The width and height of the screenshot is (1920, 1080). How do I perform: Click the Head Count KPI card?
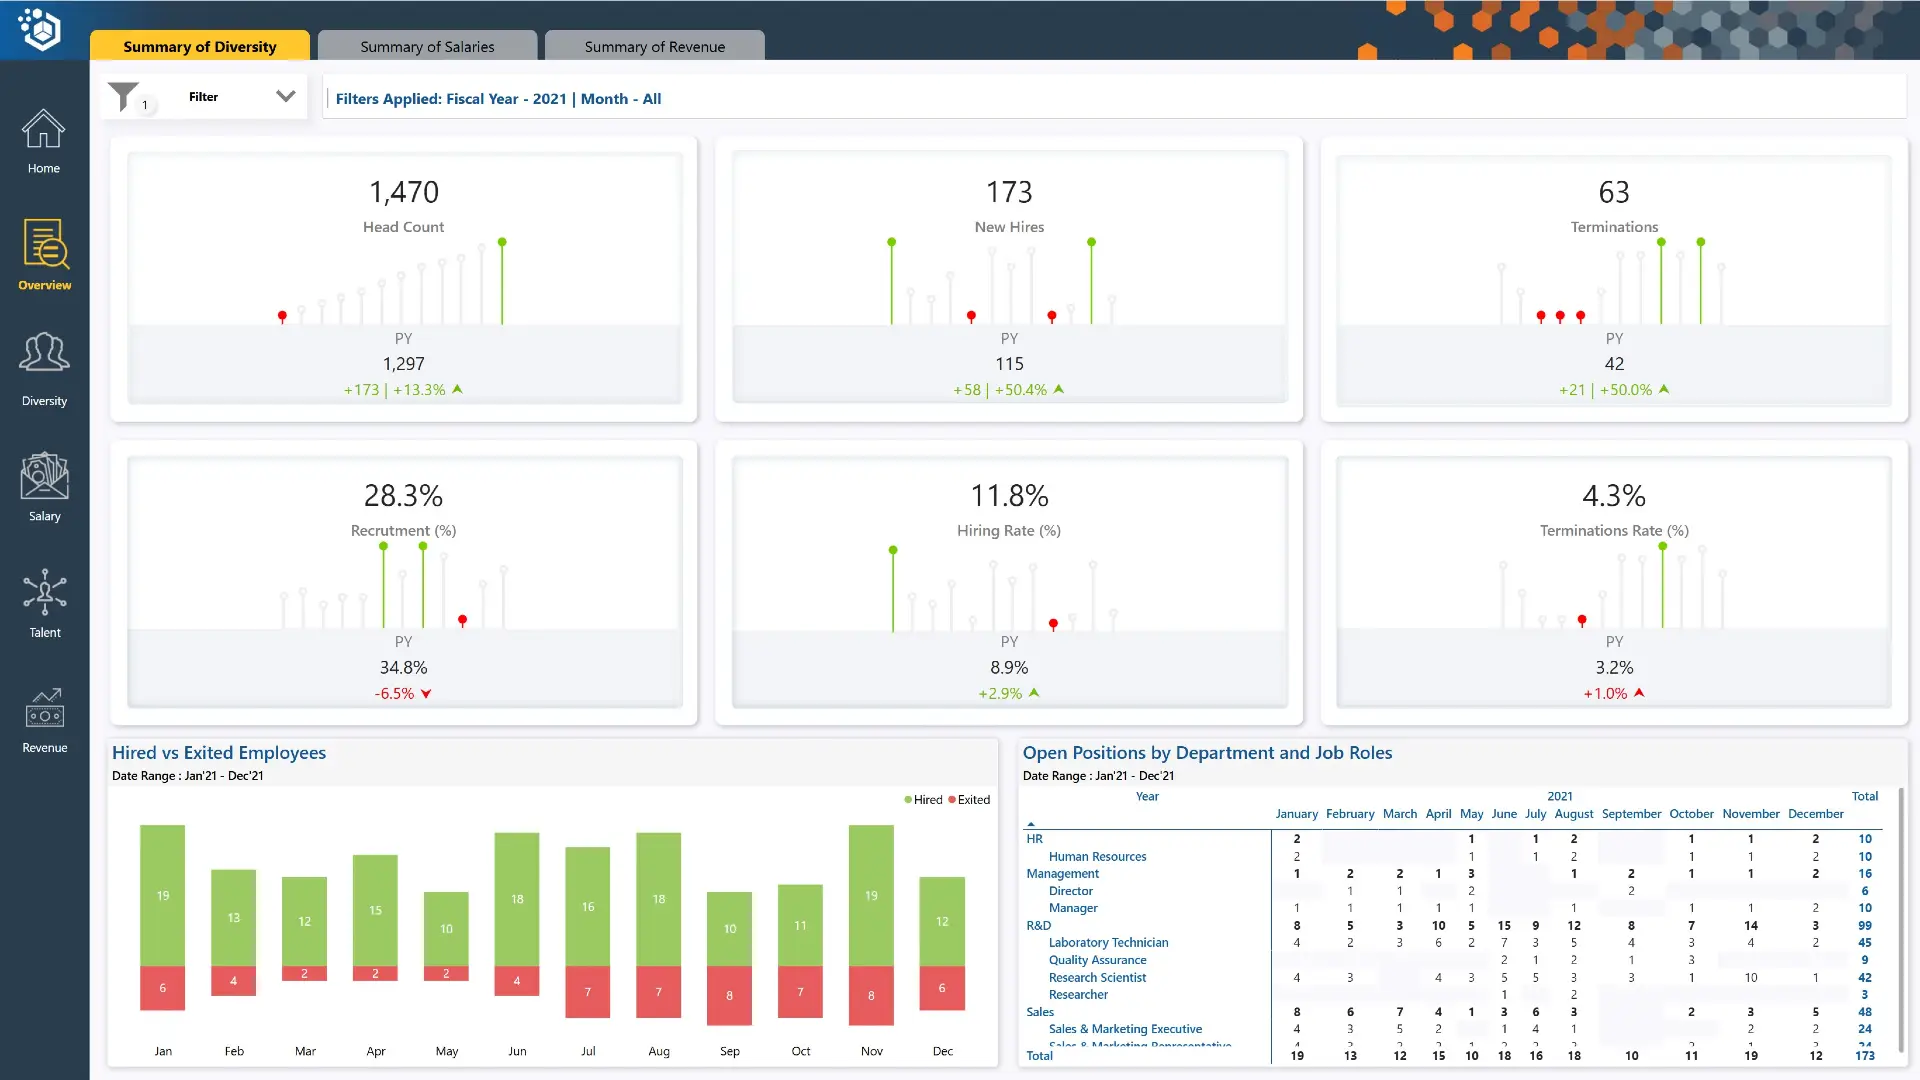click(x=404, y=278)
